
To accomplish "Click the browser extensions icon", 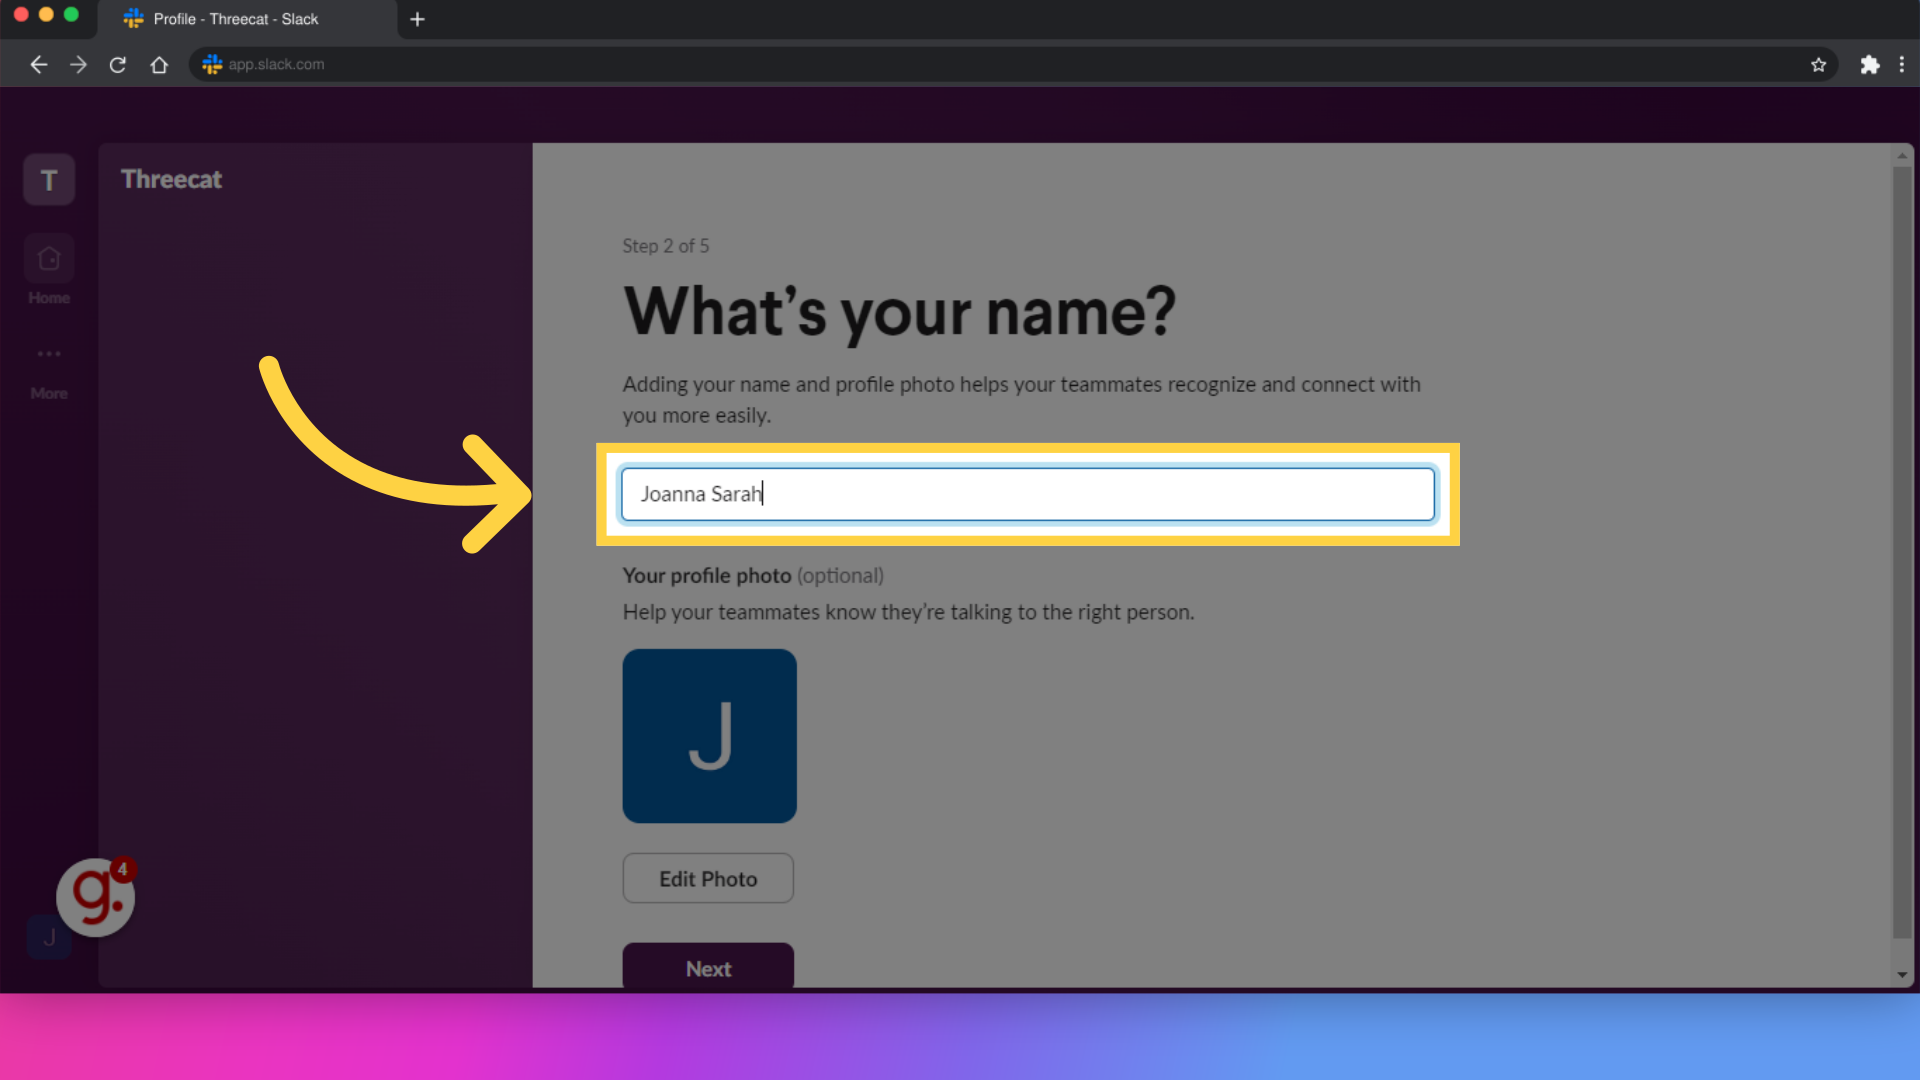I will click(1870, 63).
